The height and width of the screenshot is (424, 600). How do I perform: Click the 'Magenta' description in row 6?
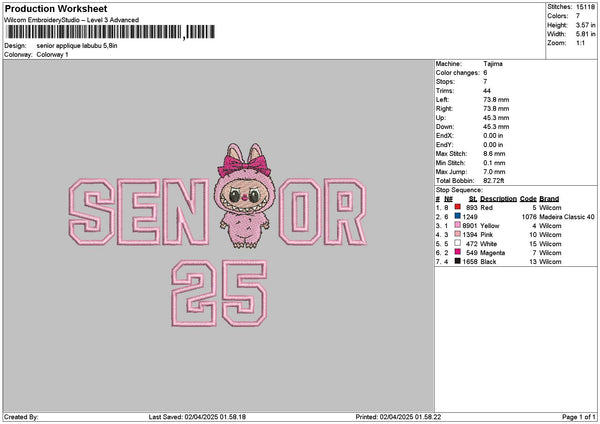(492, 253)
